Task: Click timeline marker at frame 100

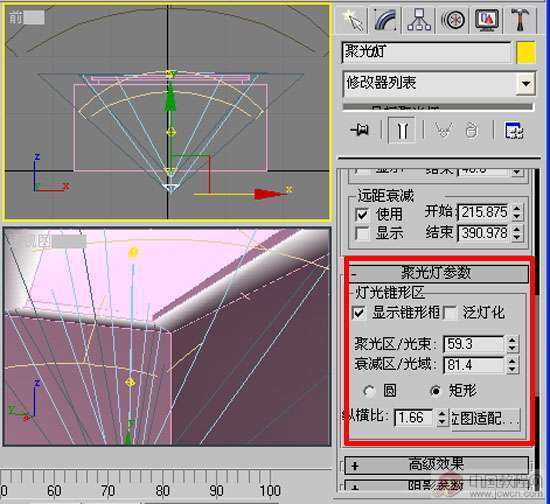Action: pyautogui.click(x=270, y=490)
